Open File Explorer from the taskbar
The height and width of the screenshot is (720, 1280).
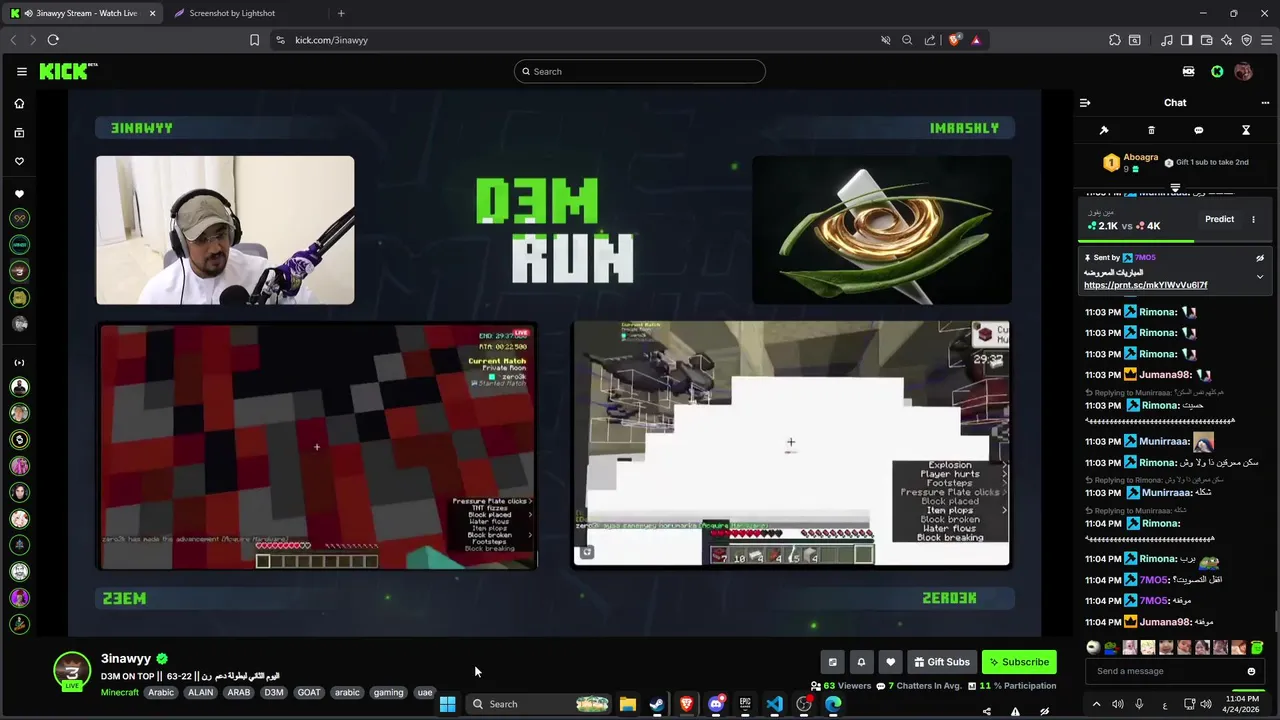627,704
